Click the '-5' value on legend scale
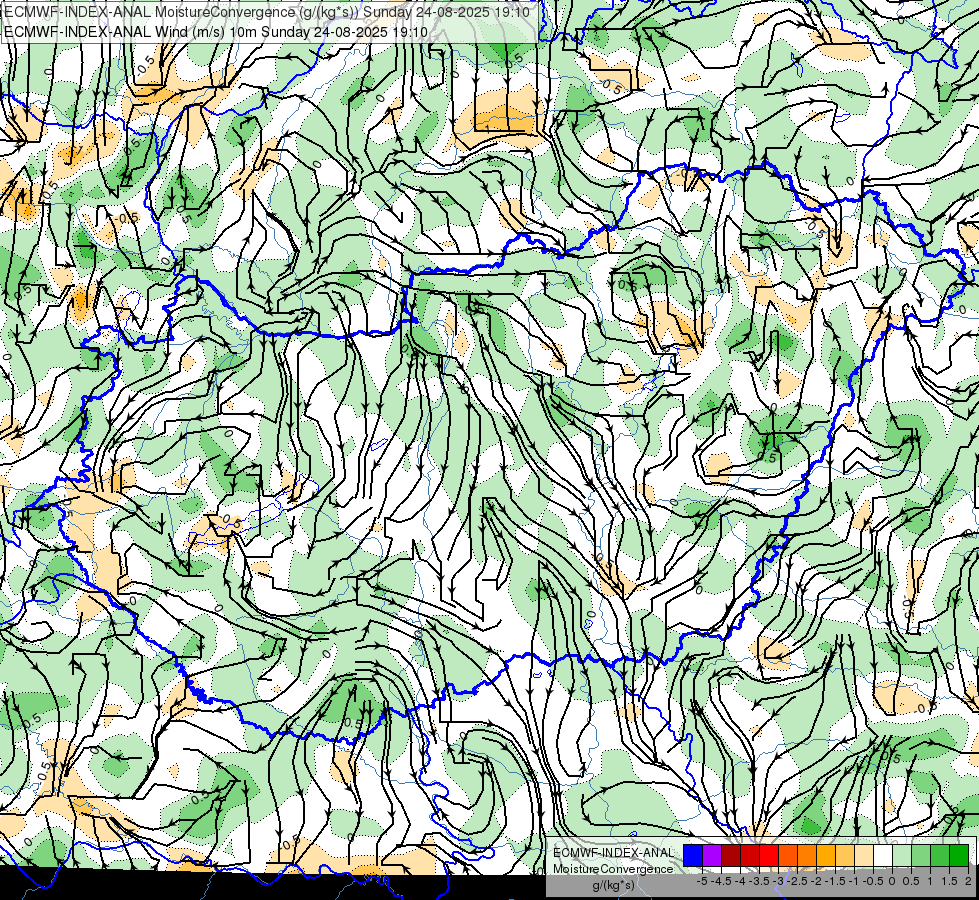 [x=702, y=881]
